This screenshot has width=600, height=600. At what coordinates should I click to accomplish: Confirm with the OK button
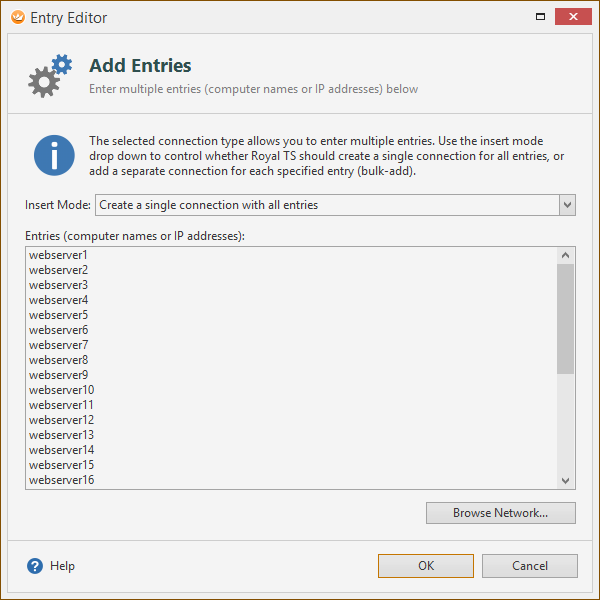tap(426, 566)
